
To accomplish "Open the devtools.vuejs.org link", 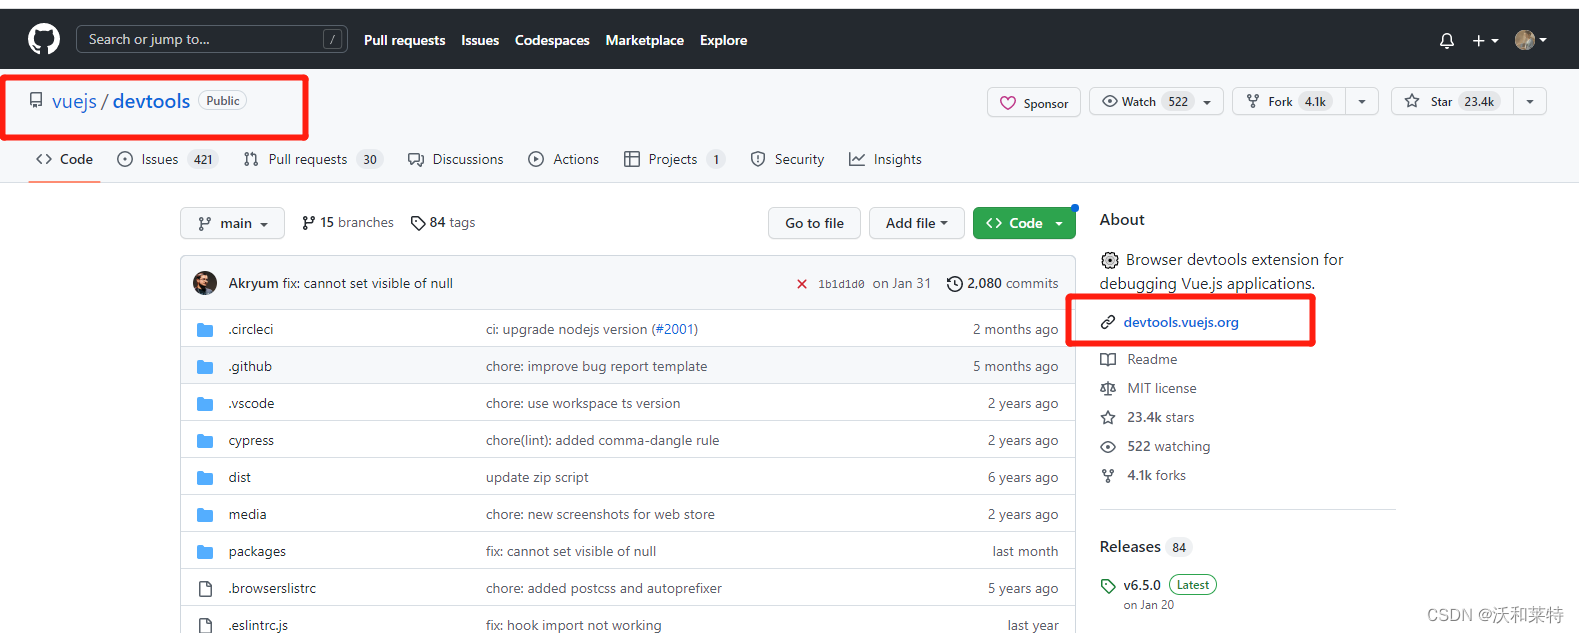I will 1180,323.
